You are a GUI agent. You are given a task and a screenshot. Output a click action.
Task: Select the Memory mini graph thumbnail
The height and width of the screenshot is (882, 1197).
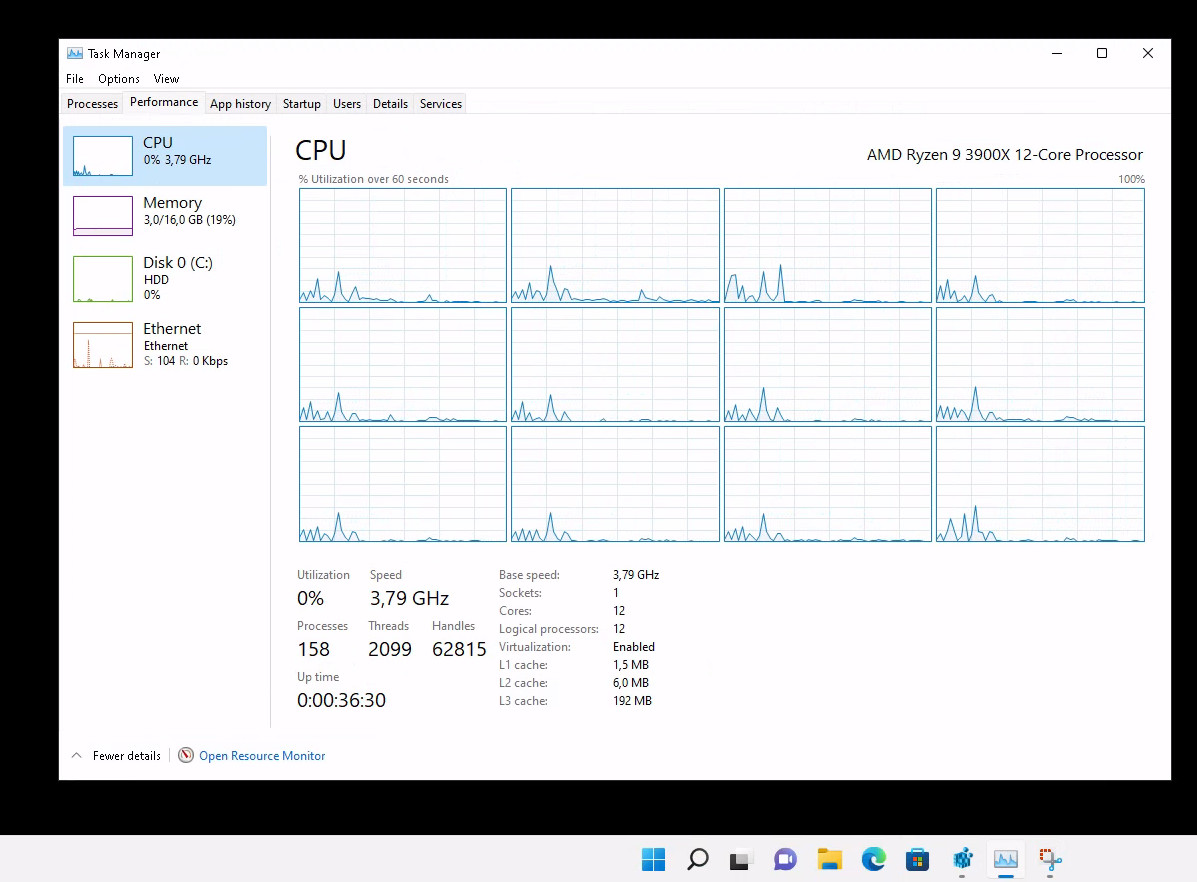102,215
